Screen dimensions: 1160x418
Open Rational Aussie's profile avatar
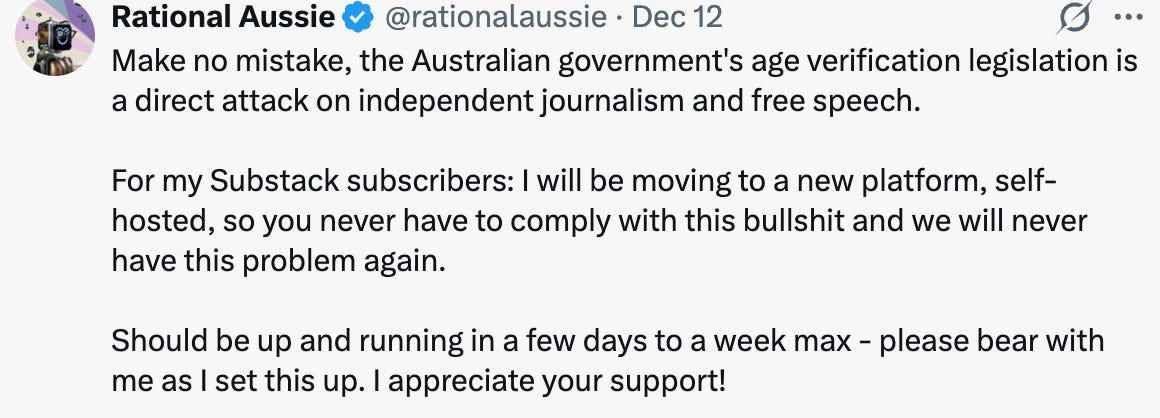coord(55,37)
